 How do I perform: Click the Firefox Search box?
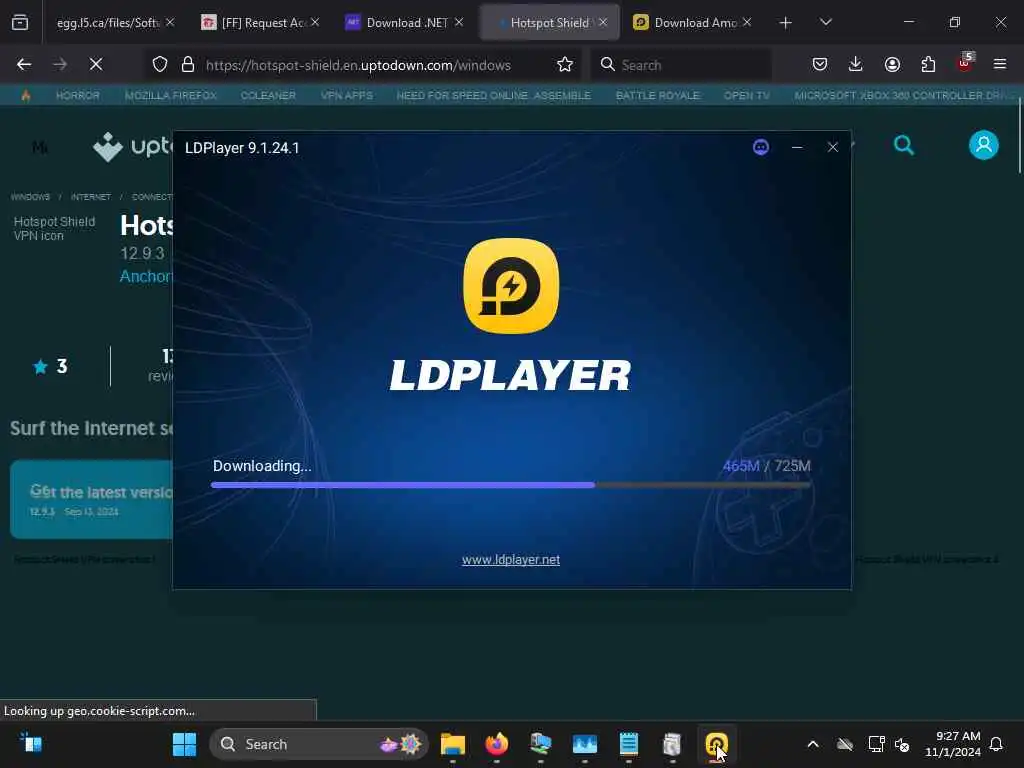tap(681, 65)
